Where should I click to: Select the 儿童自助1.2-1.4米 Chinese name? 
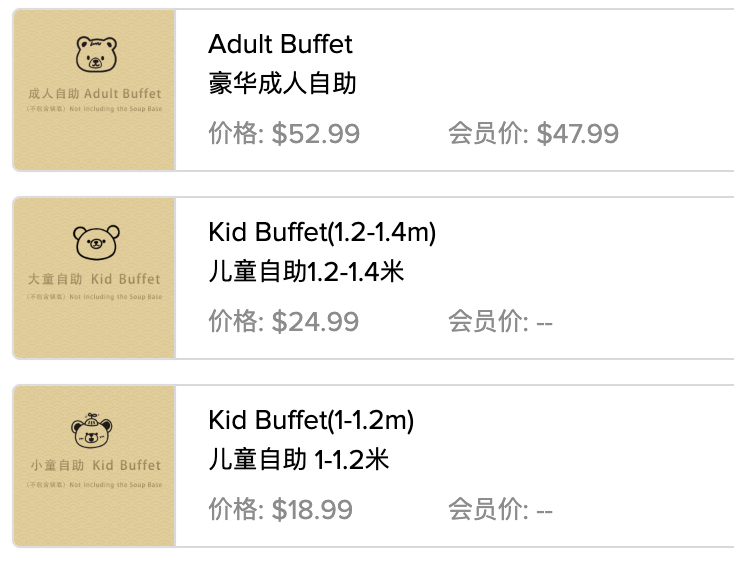pyautogui.click(x=306, y=271)
